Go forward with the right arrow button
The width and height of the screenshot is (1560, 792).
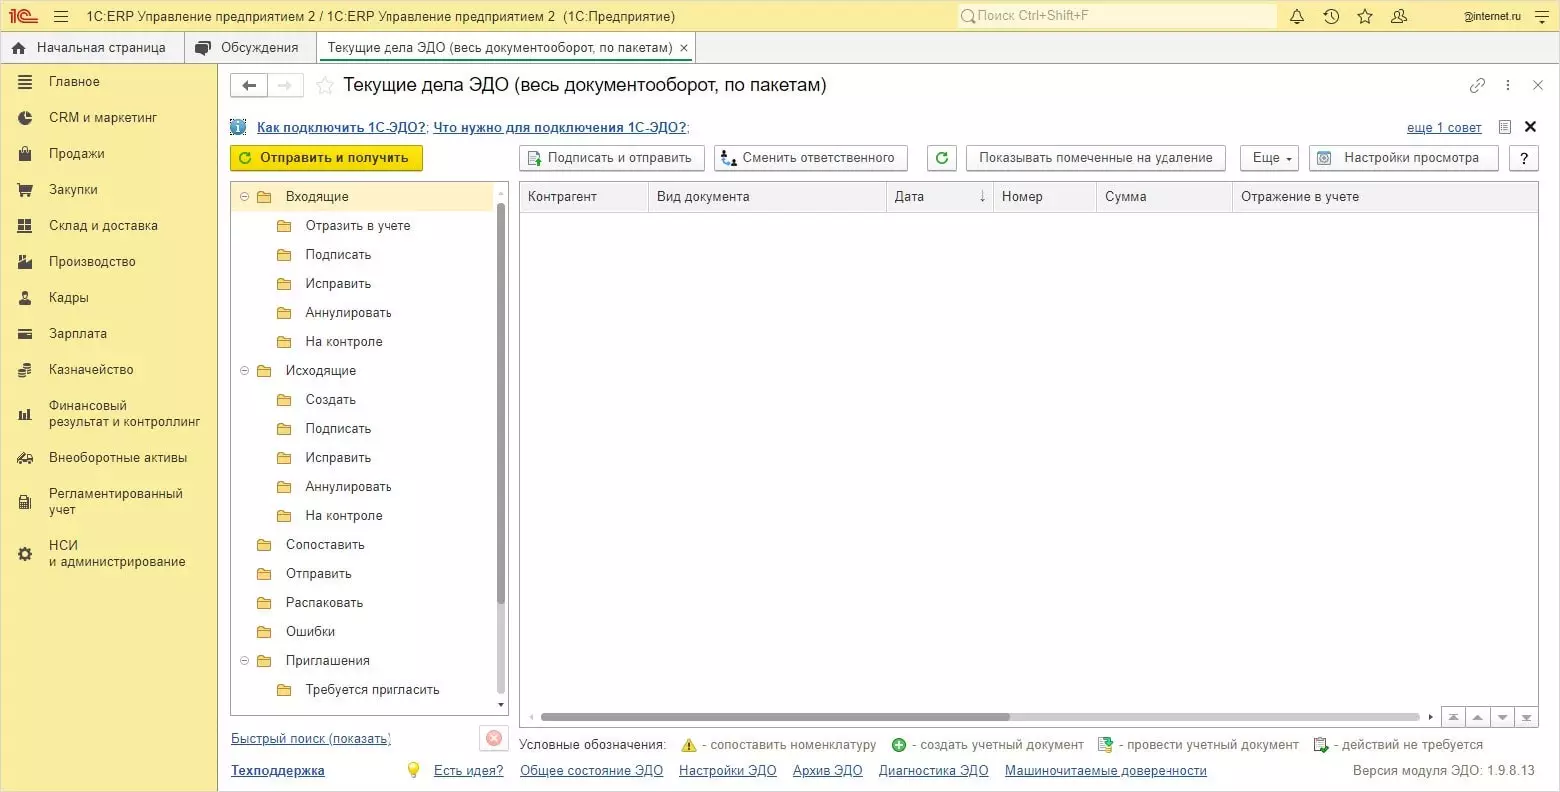point(285,86)
